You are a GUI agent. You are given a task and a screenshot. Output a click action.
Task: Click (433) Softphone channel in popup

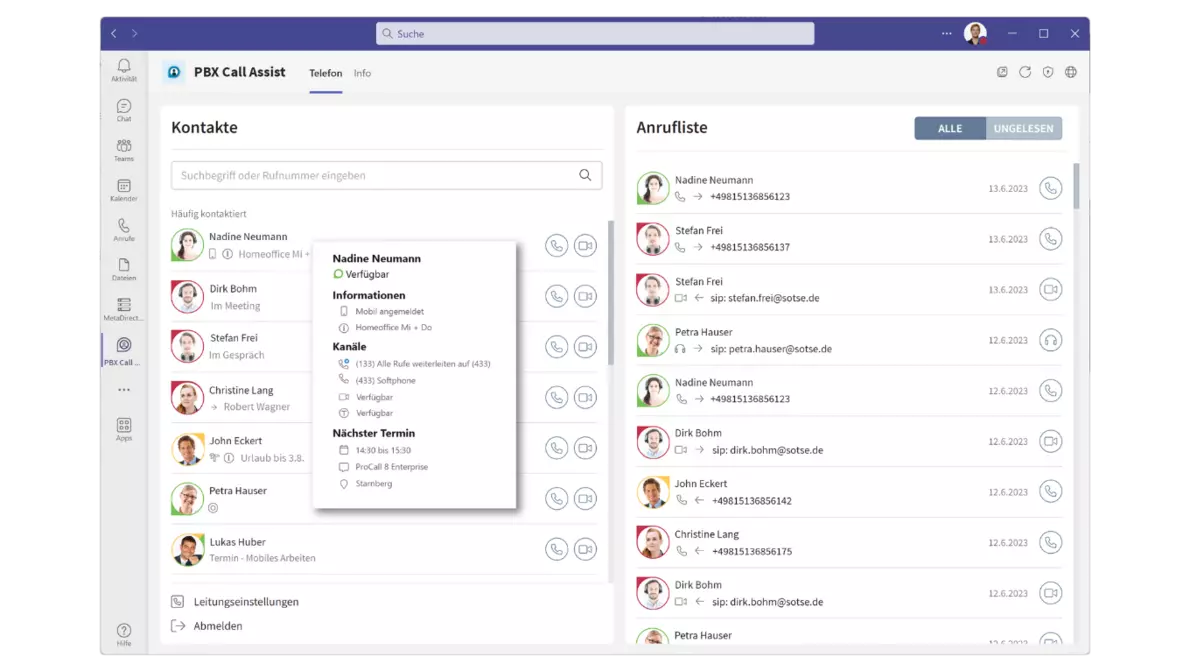point(386,380)
